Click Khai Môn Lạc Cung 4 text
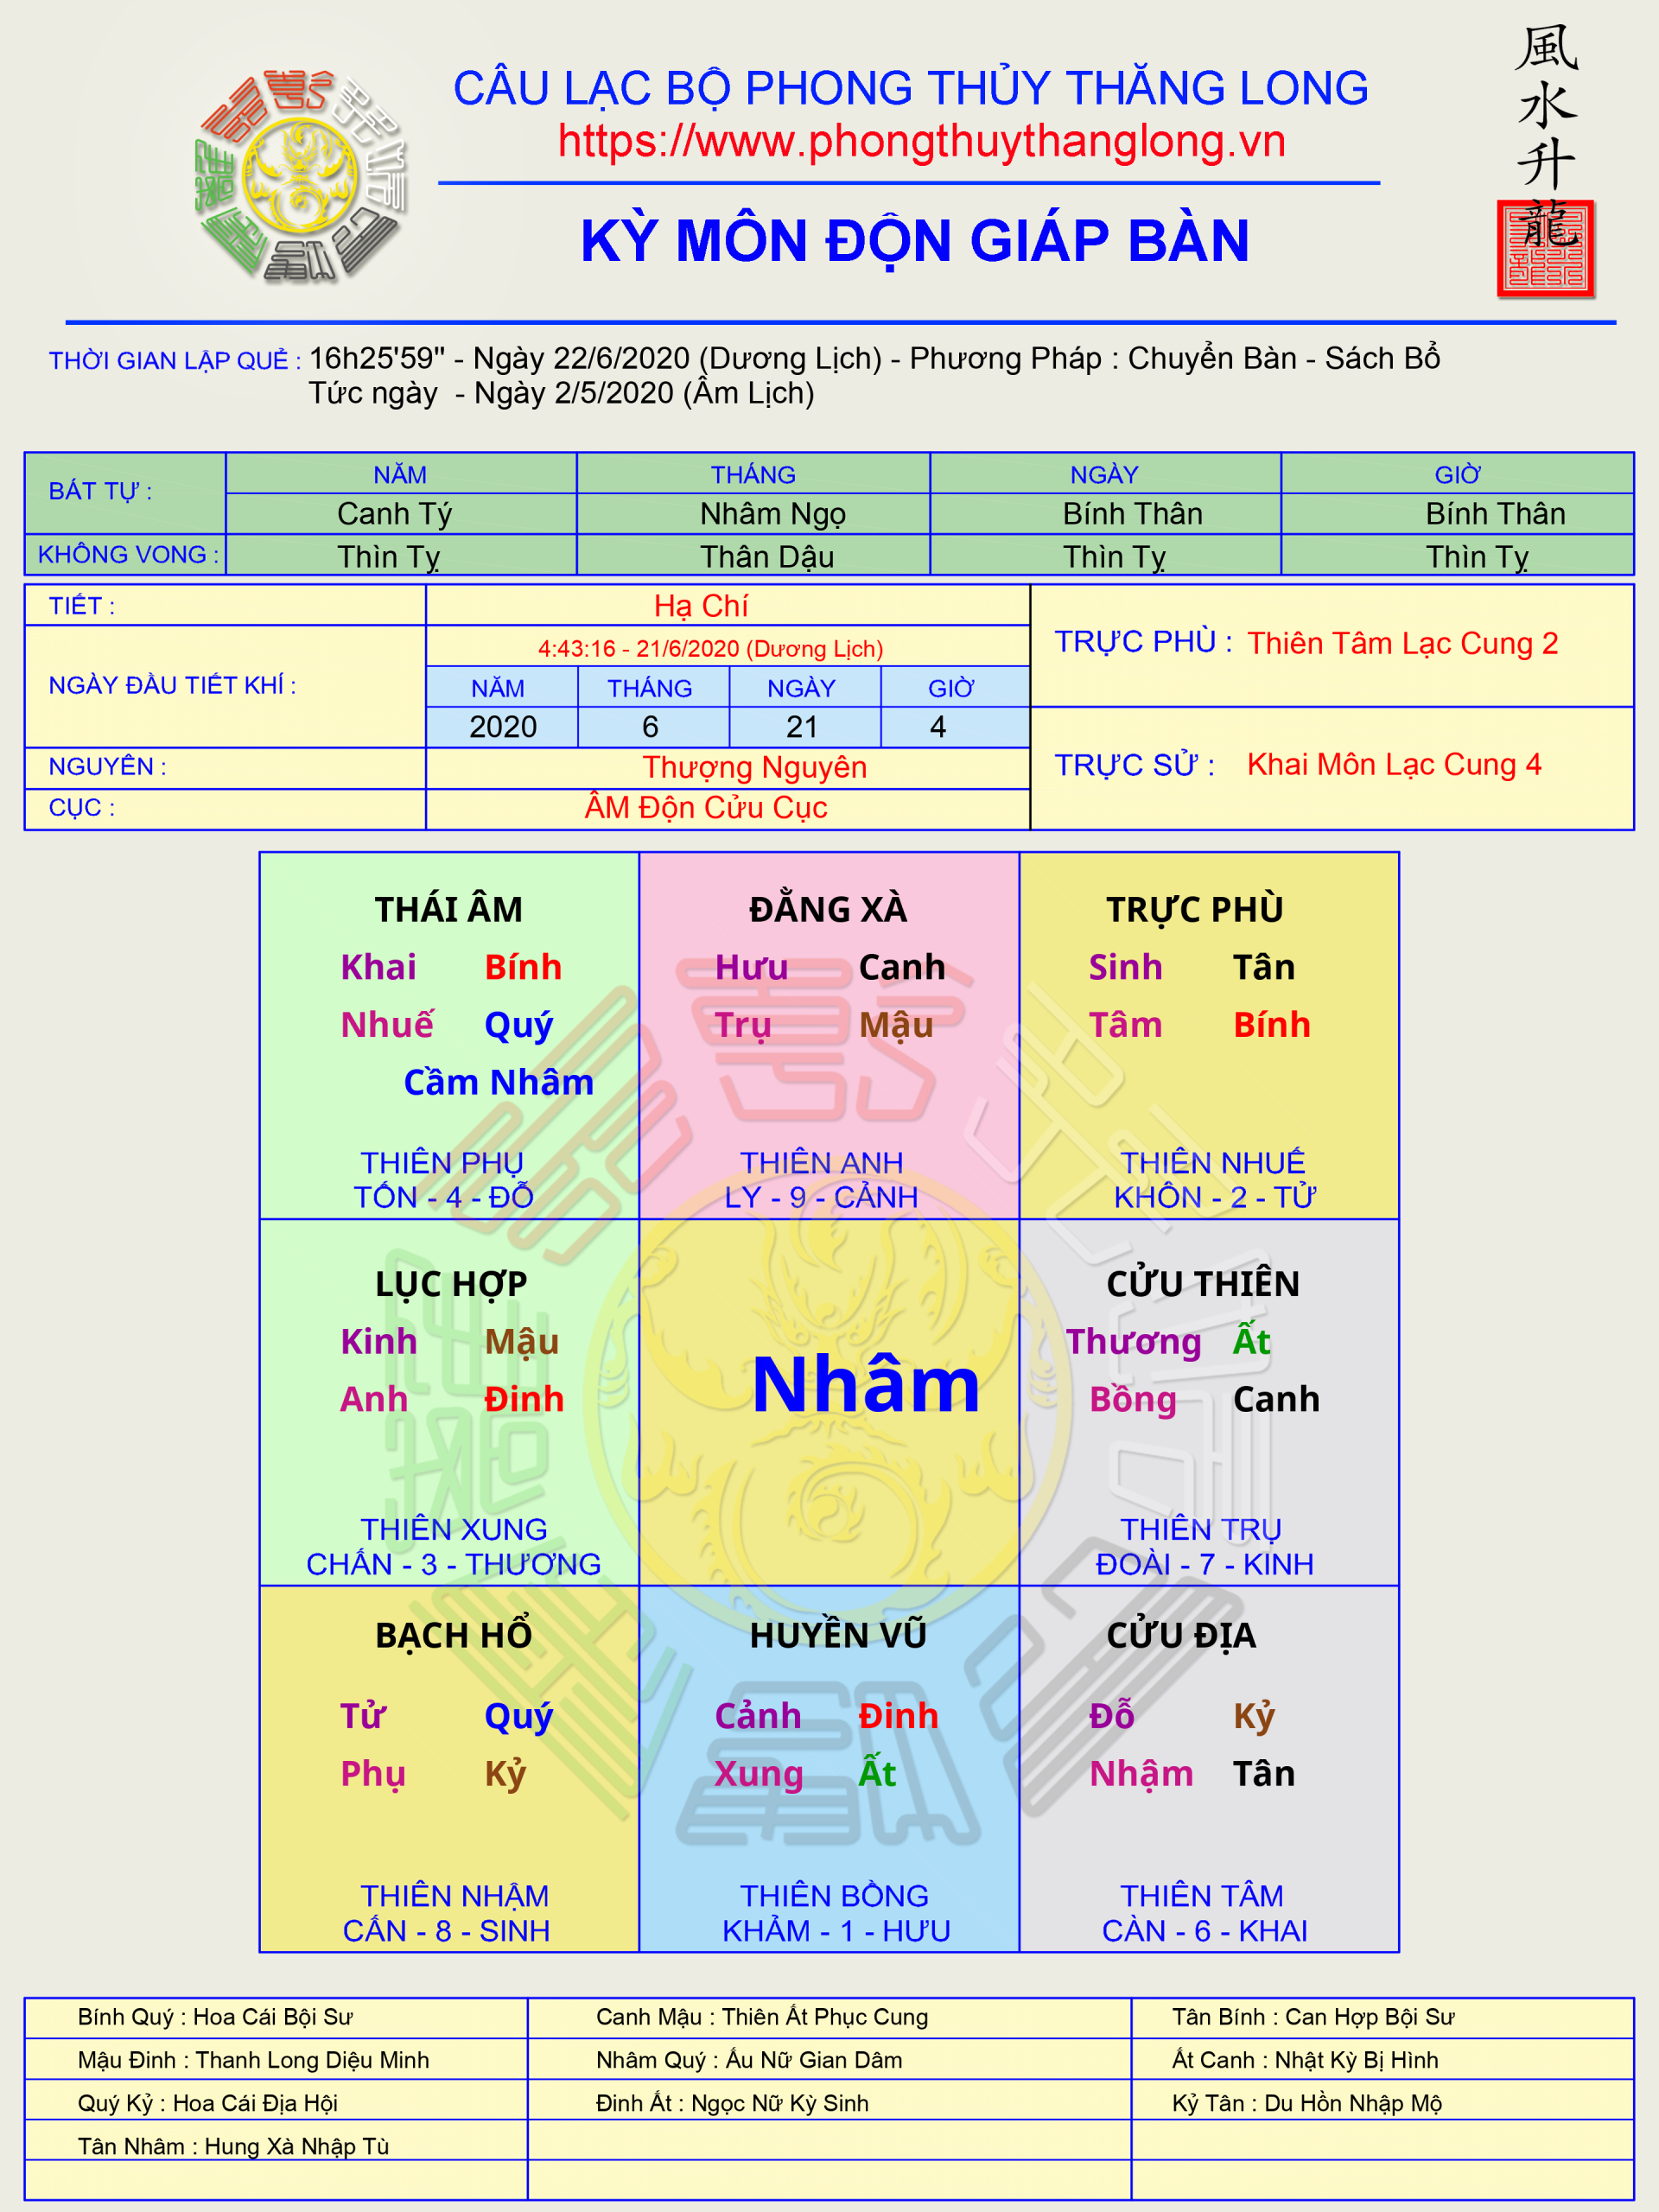 [x=1393, y=765]
